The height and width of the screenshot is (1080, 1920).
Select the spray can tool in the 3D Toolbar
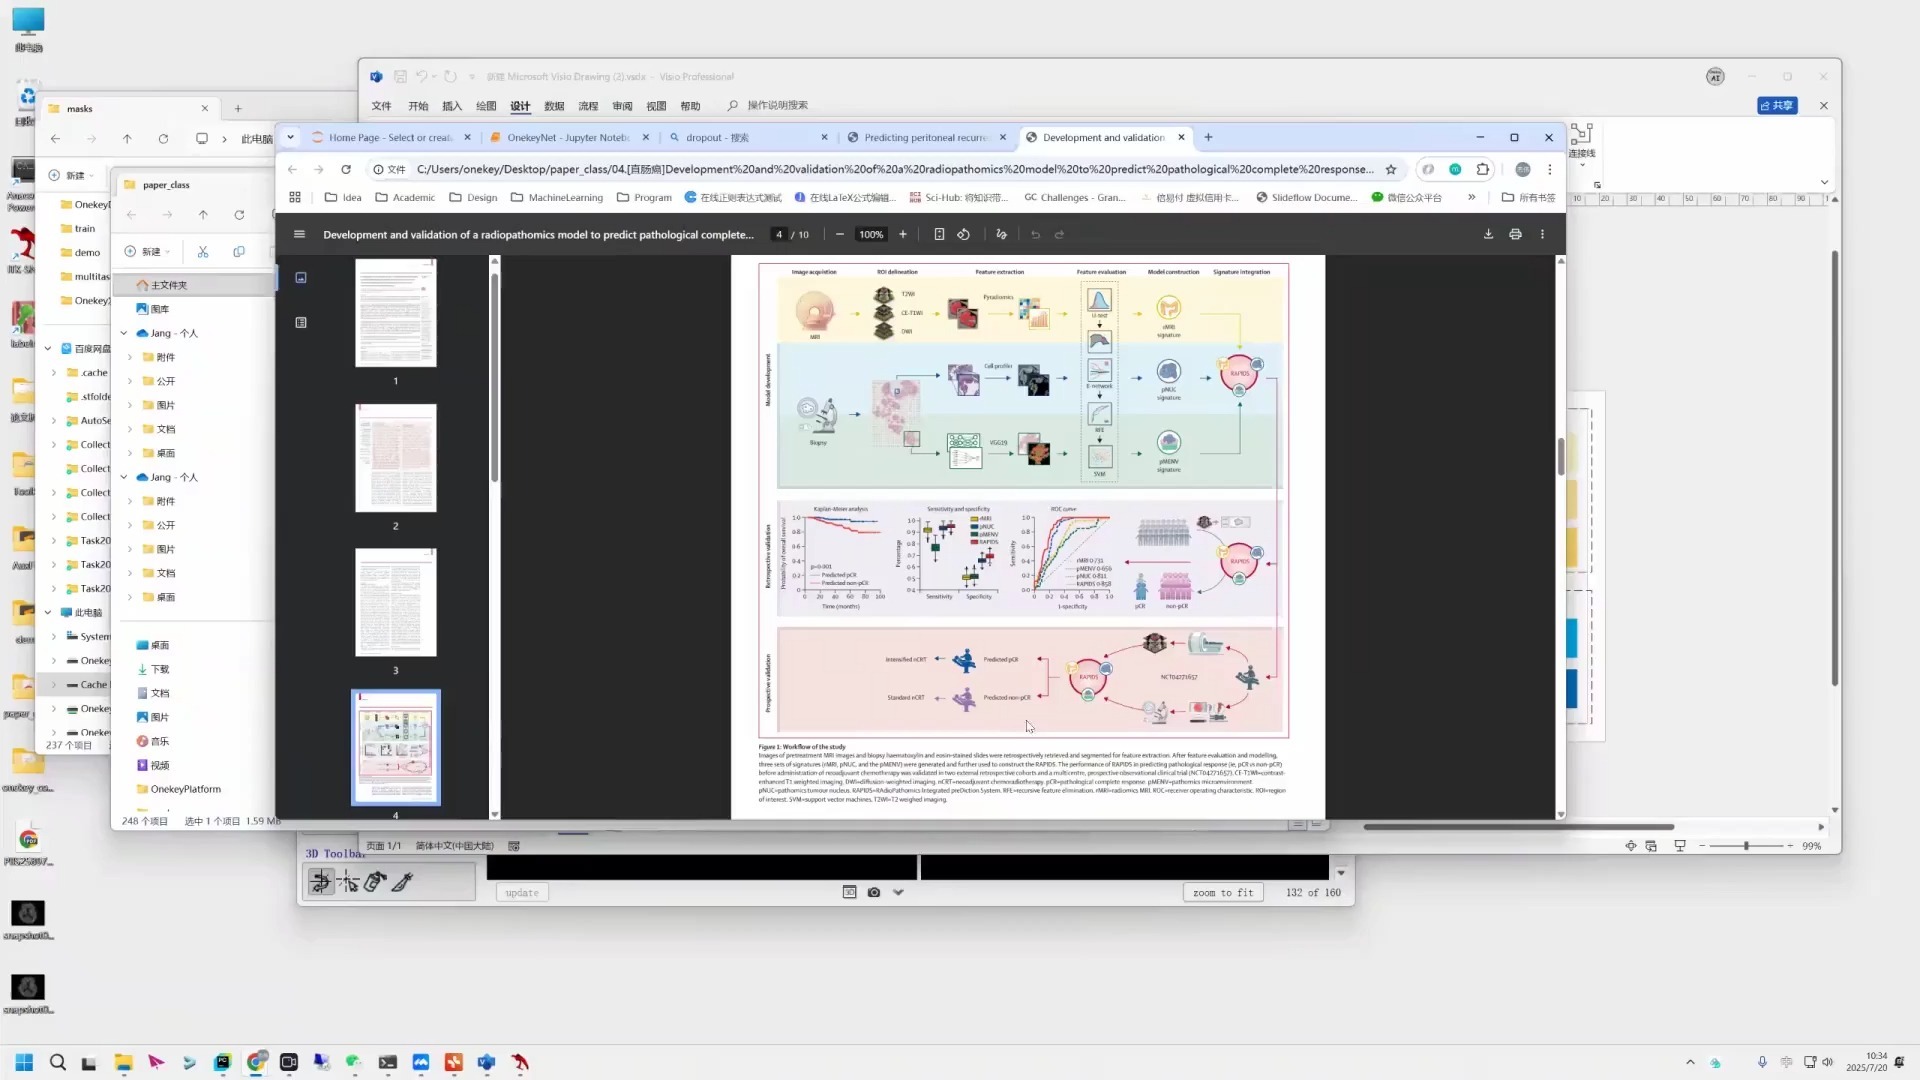pyautogui.click(x=375, y=881)
